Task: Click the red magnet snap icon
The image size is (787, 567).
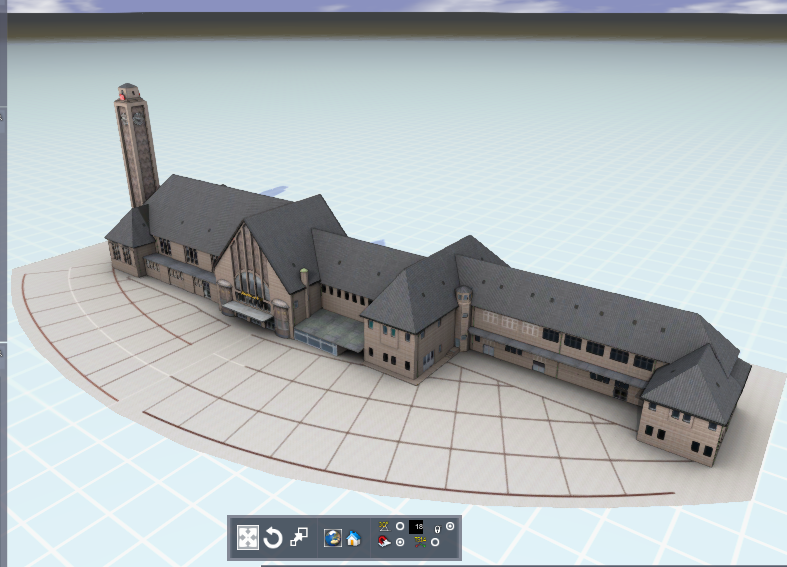Action: [x=384, y=542]
